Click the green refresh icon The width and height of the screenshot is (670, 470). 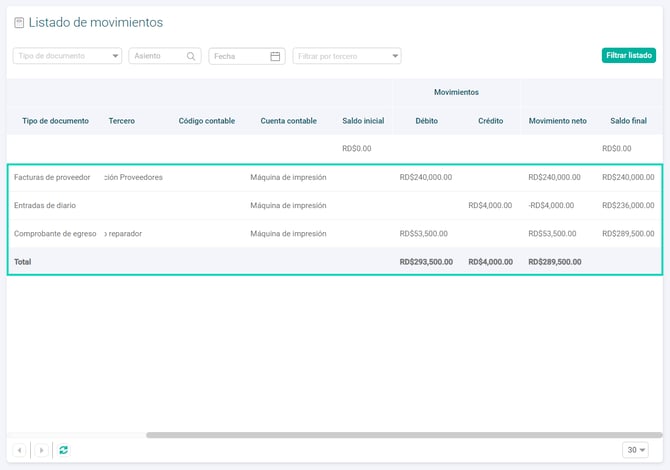(64, 450)
